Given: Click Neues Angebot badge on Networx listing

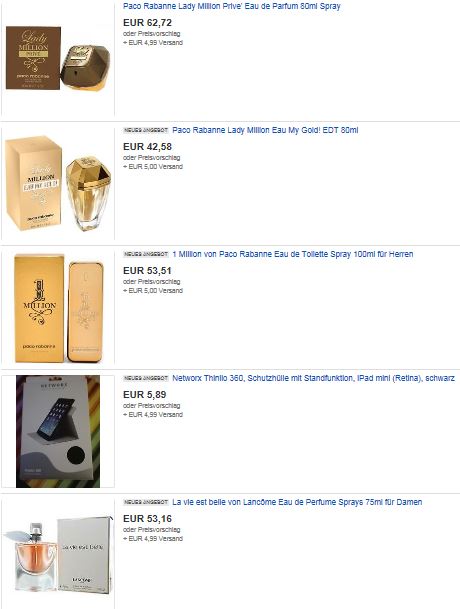Looking at the screenshot, I should pos(146,378).
